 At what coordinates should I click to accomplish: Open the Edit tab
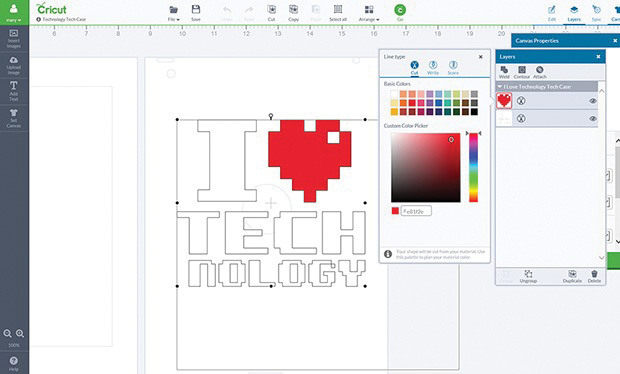click(x=552, y=13)
